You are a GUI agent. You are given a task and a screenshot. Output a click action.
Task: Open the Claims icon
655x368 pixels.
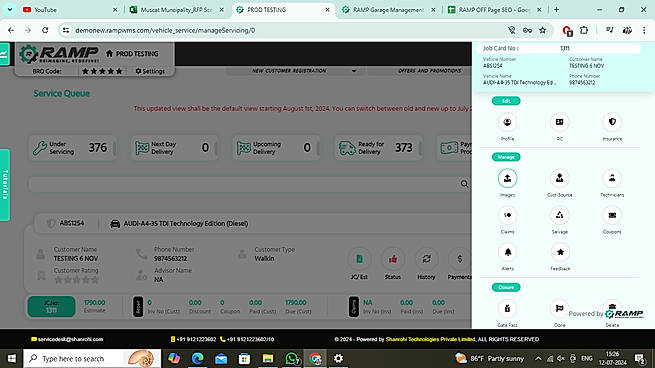[507, 215]
